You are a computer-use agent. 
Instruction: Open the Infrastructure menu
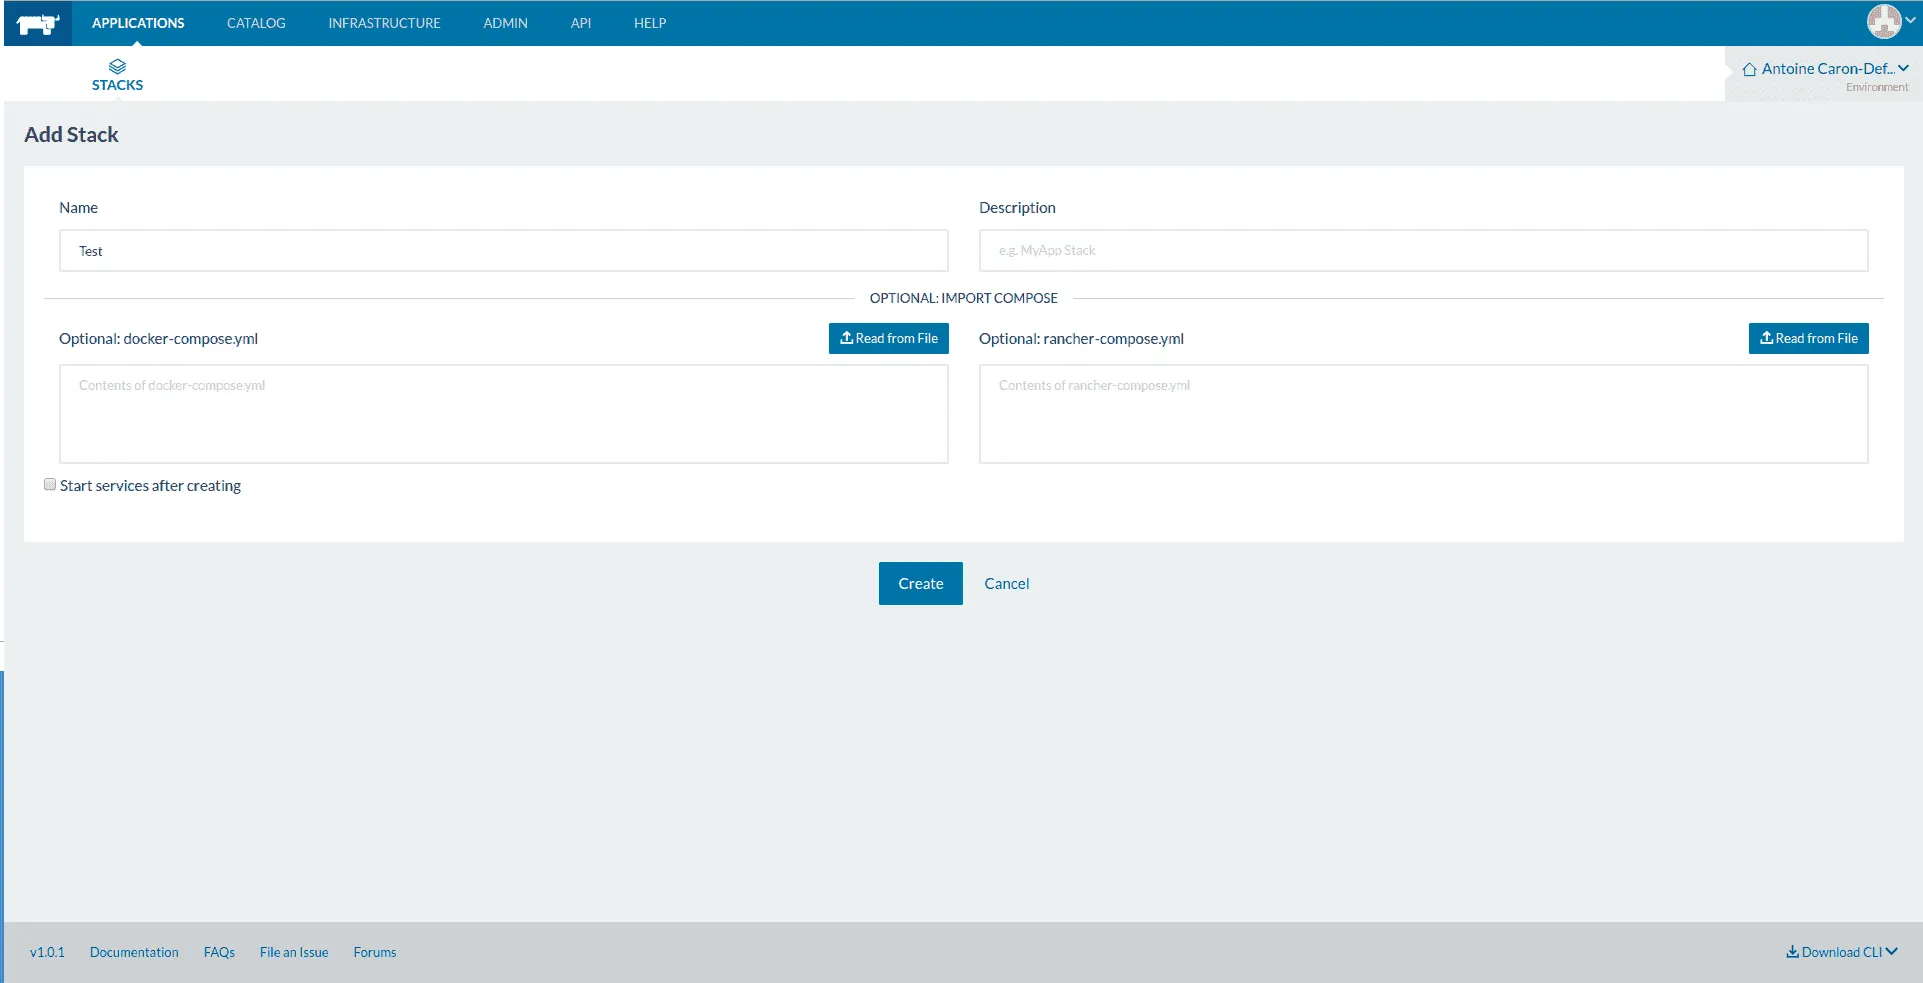pyautogui.click(x=384, y=23)
